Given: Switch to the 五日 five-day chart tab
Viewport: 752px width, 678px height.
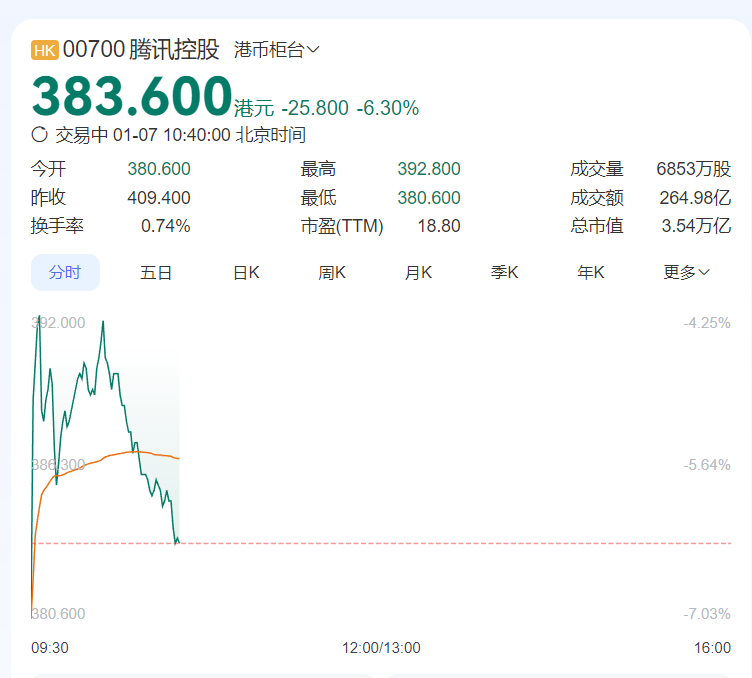Looking at the screenshot, I should [x=156, y=272].
